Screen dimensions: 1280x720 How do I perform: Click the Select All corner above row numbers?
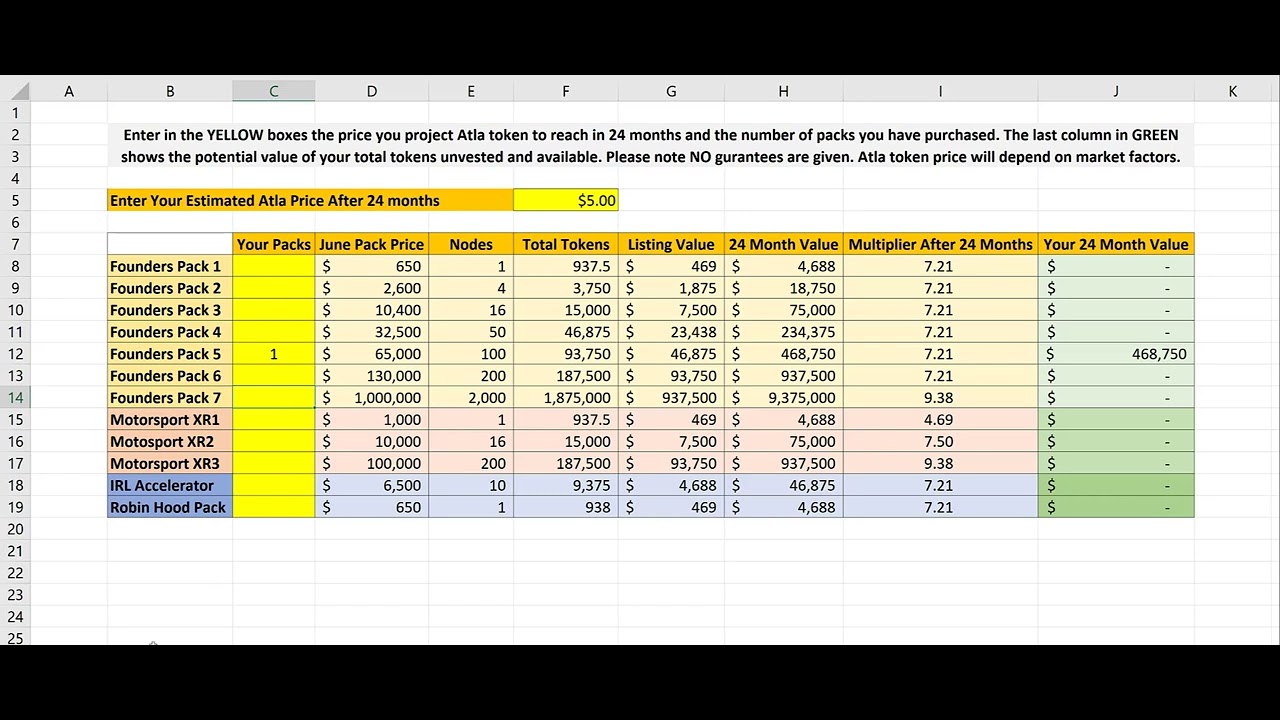coord(22,90)
